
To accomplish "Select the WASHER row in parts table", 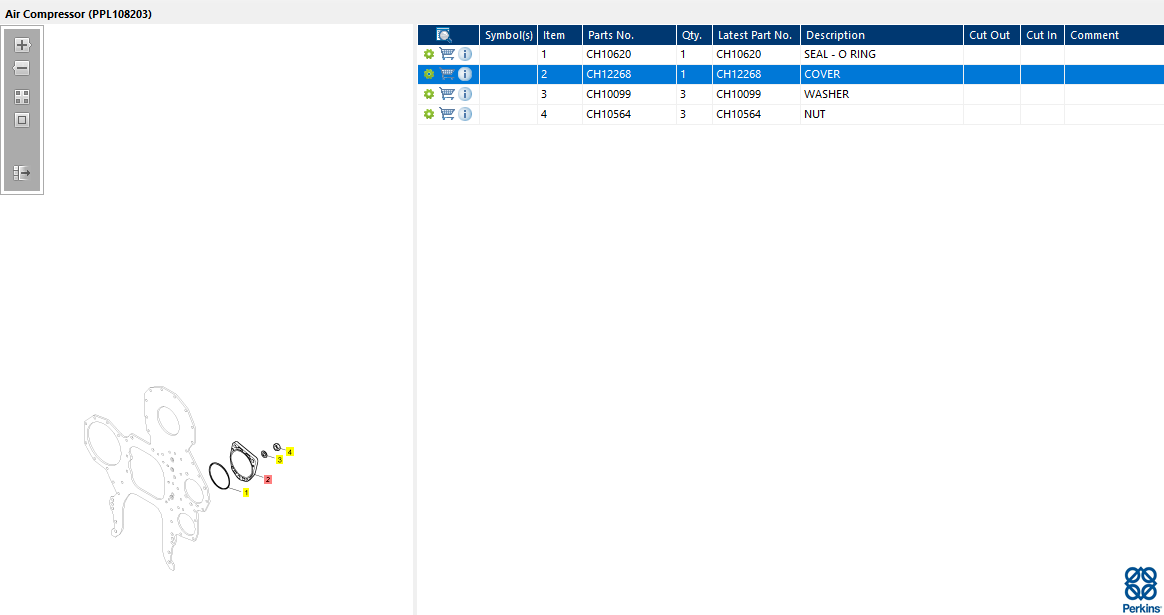I will tap(791, 94).
